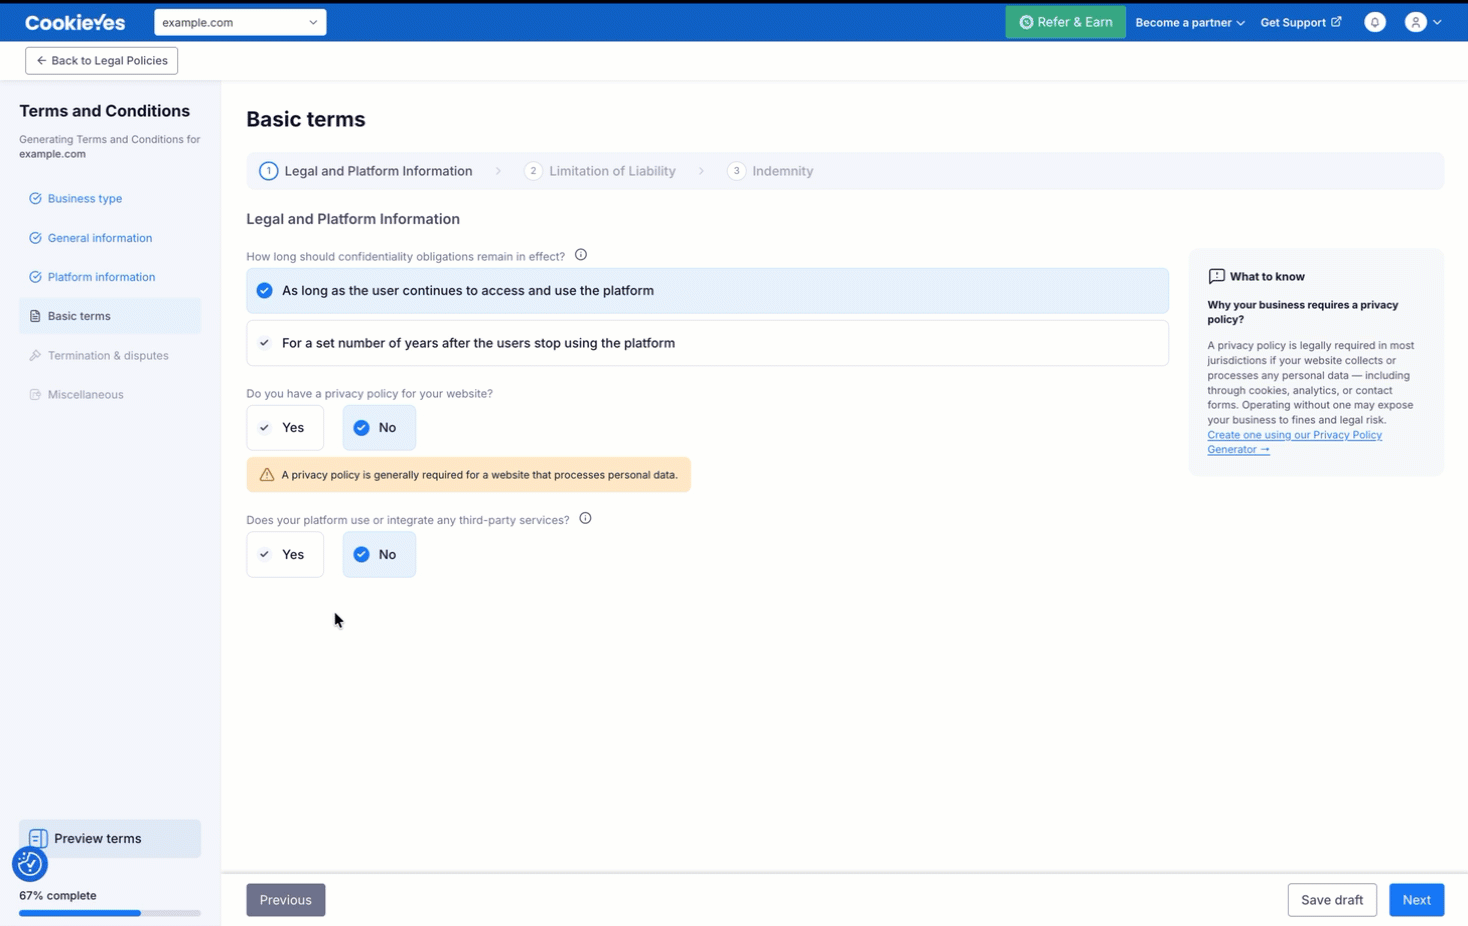Open the notifications bell icon
The image size is (1468, 926).
click(1375, 22)
